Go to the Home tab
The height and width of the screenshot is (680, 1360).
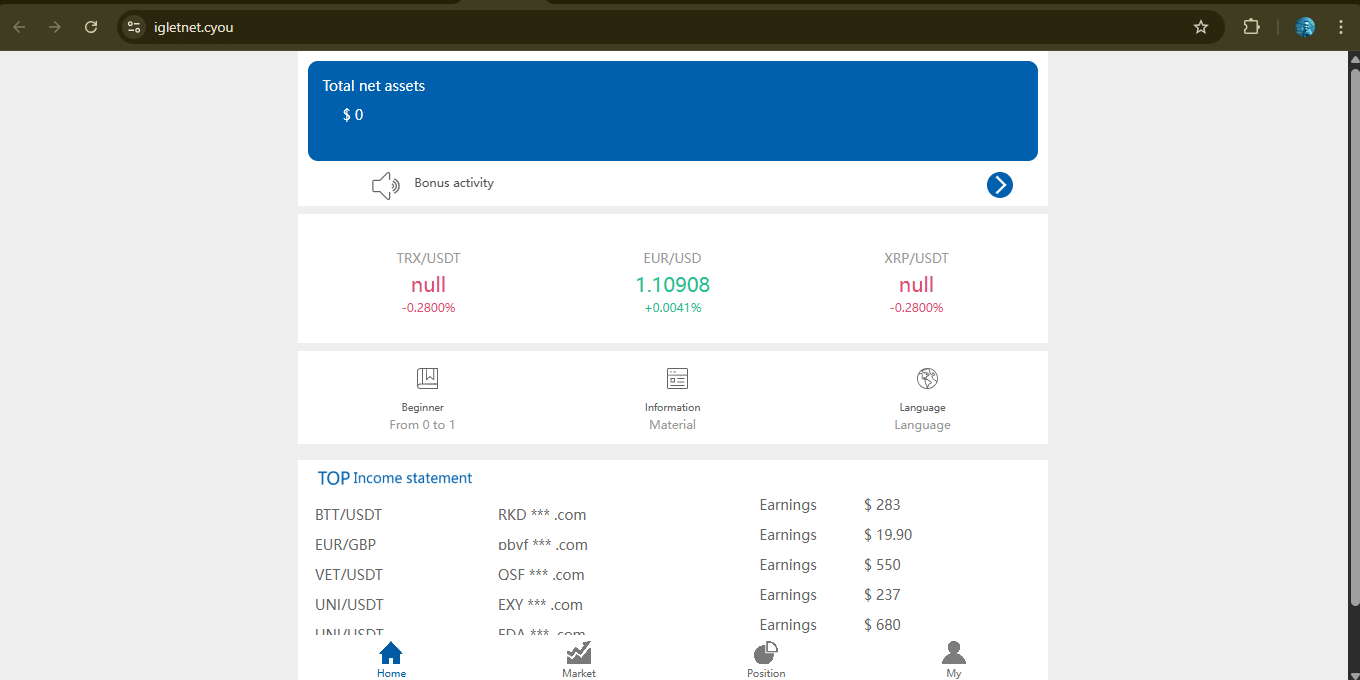(x=391, y=659)
